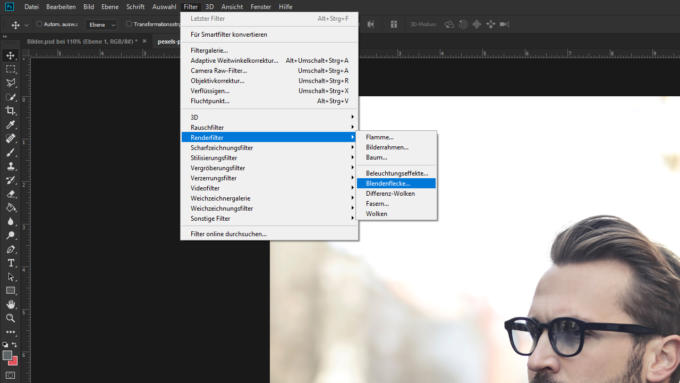Image resolution: width=680 pixels, height=383 pixels.
Task: Select the Clone Stamp tool
Action: pos(10,167)
